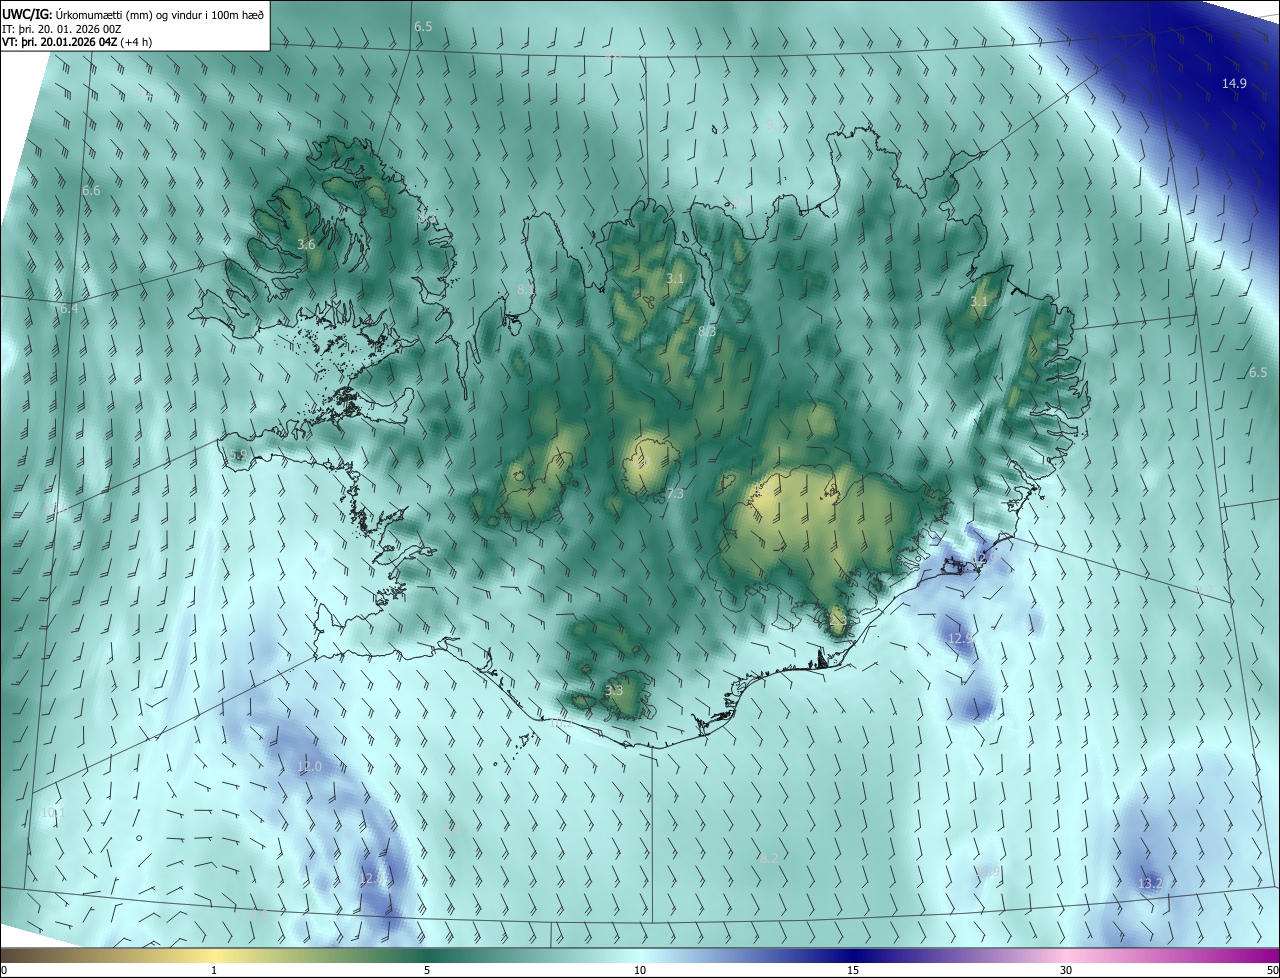Click the 13.2 value label

point(1150,883)
